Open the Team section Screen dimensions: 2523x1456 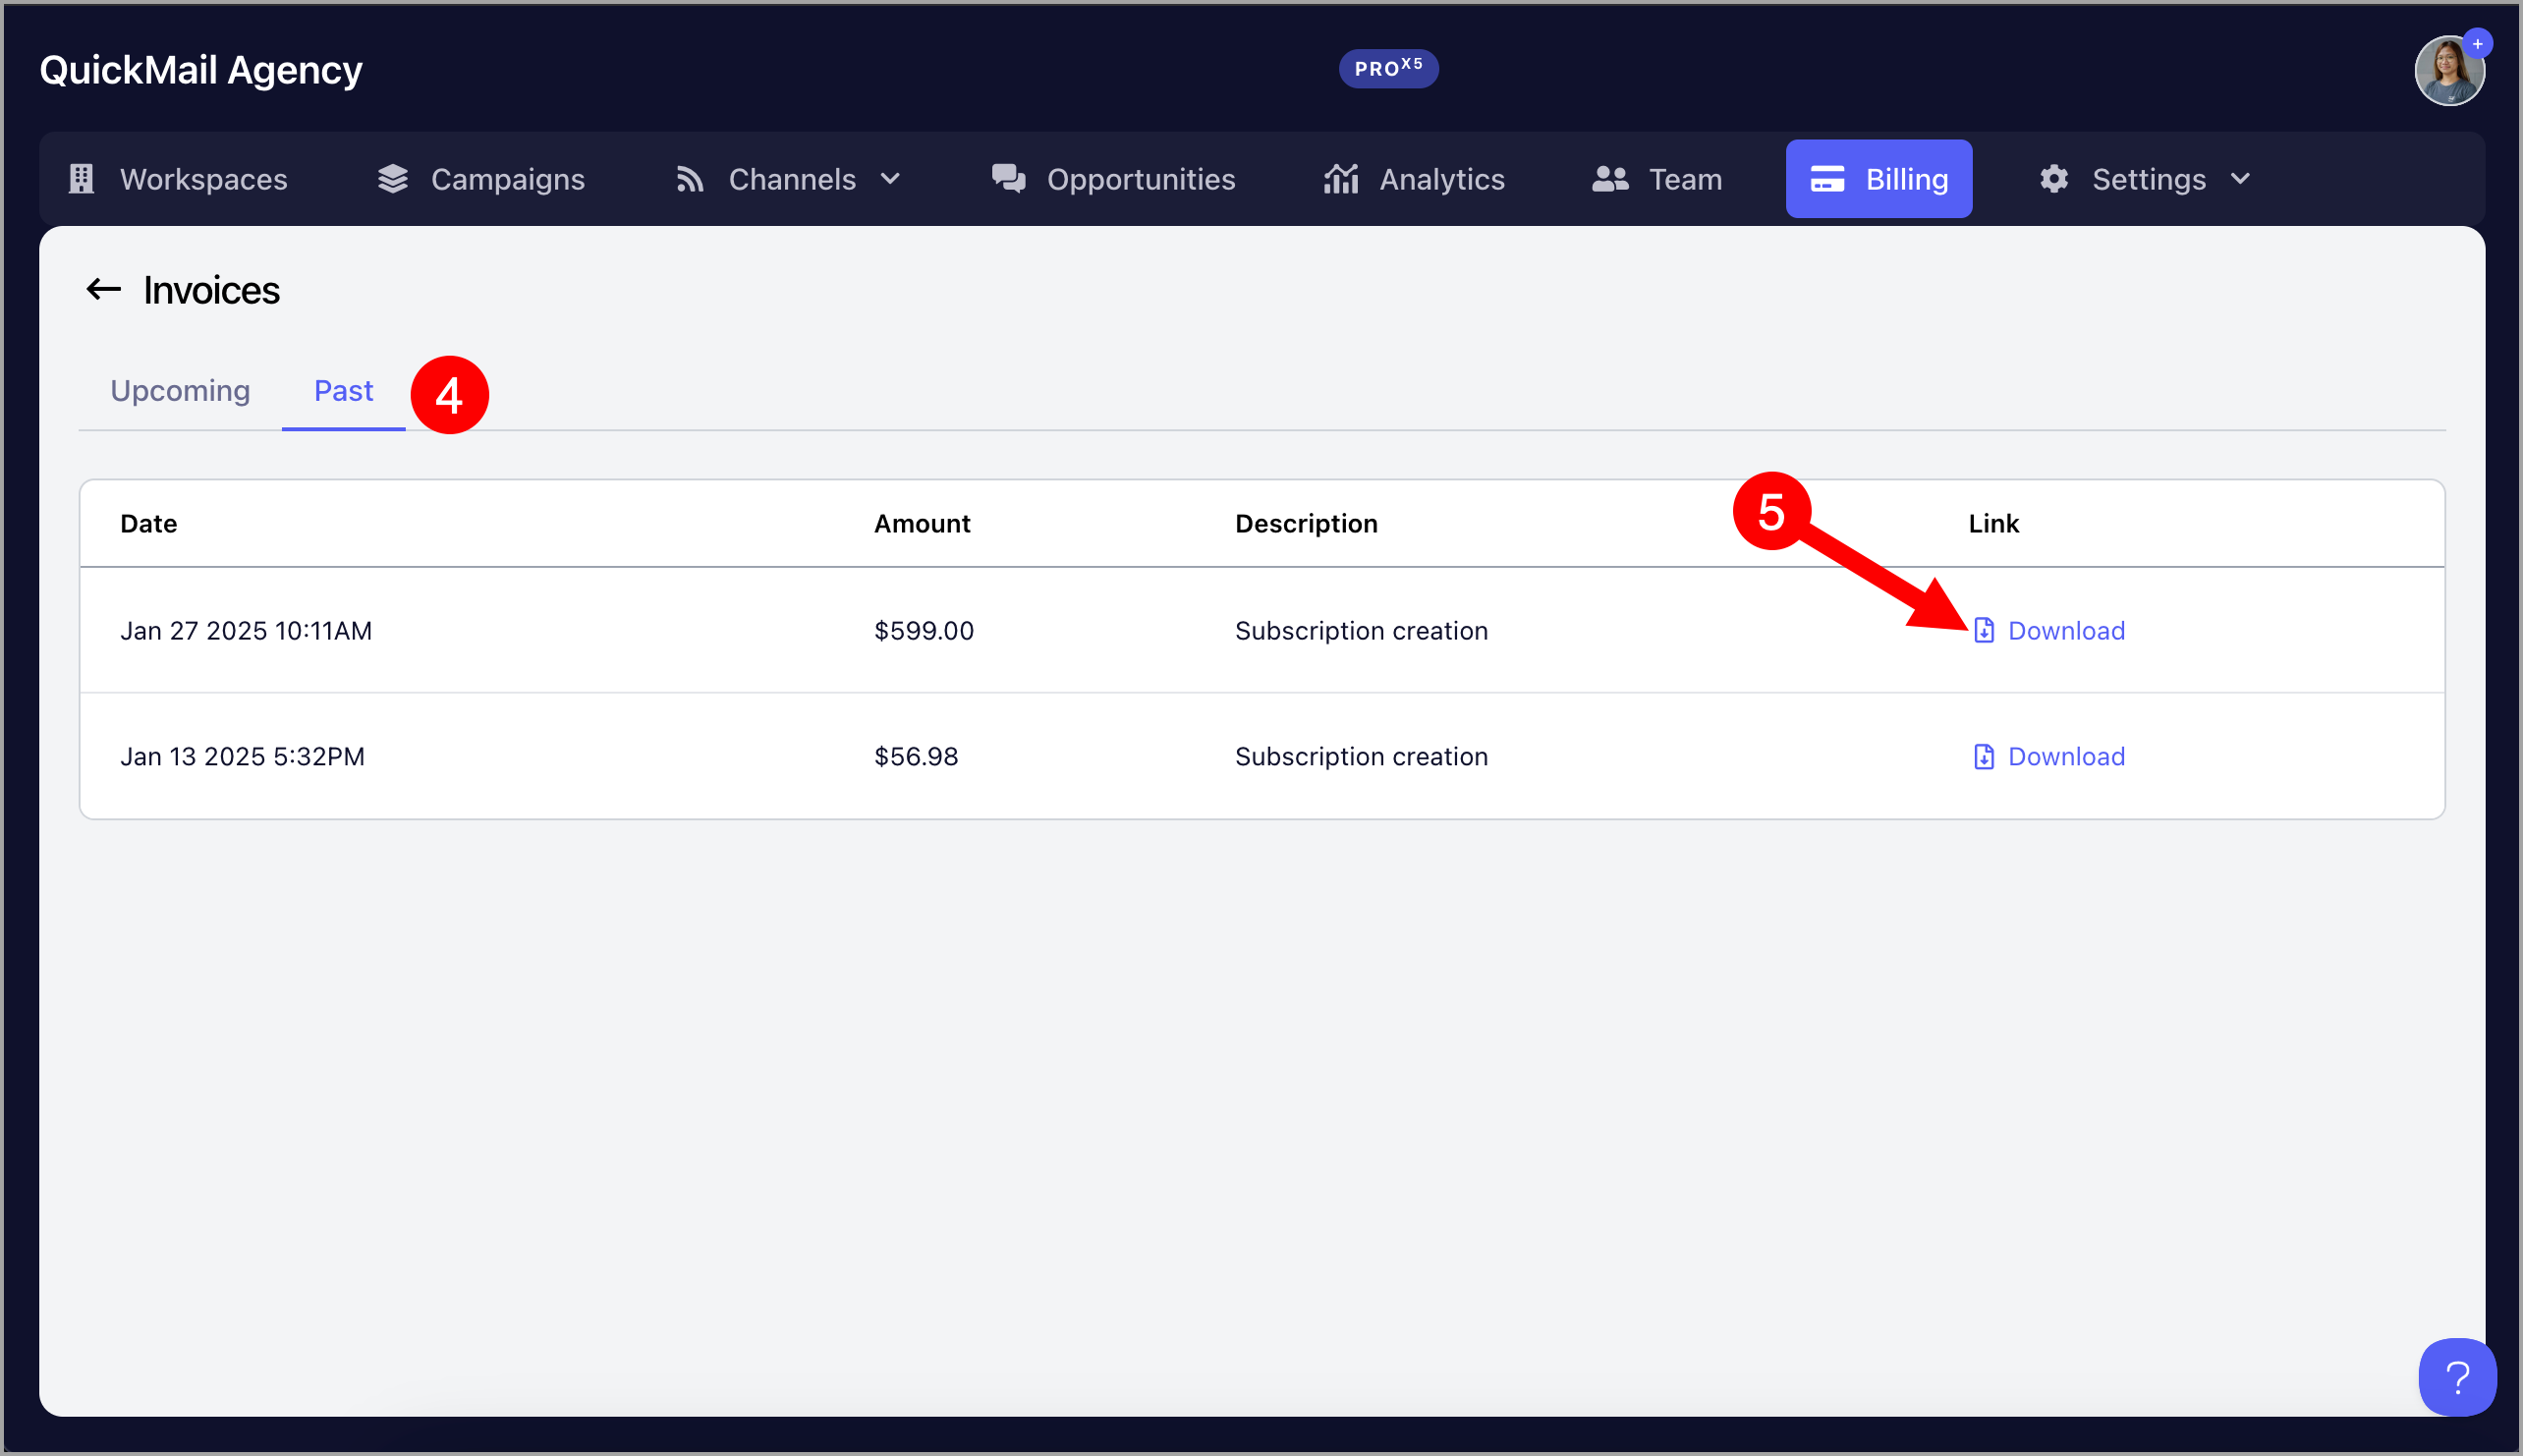[x=1657, y=179]
